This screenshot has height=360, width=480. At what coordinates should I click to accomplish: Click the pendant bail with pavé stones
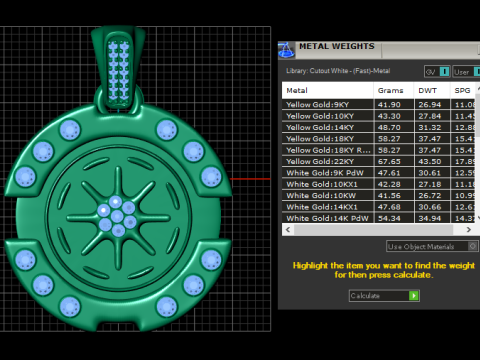118,68
